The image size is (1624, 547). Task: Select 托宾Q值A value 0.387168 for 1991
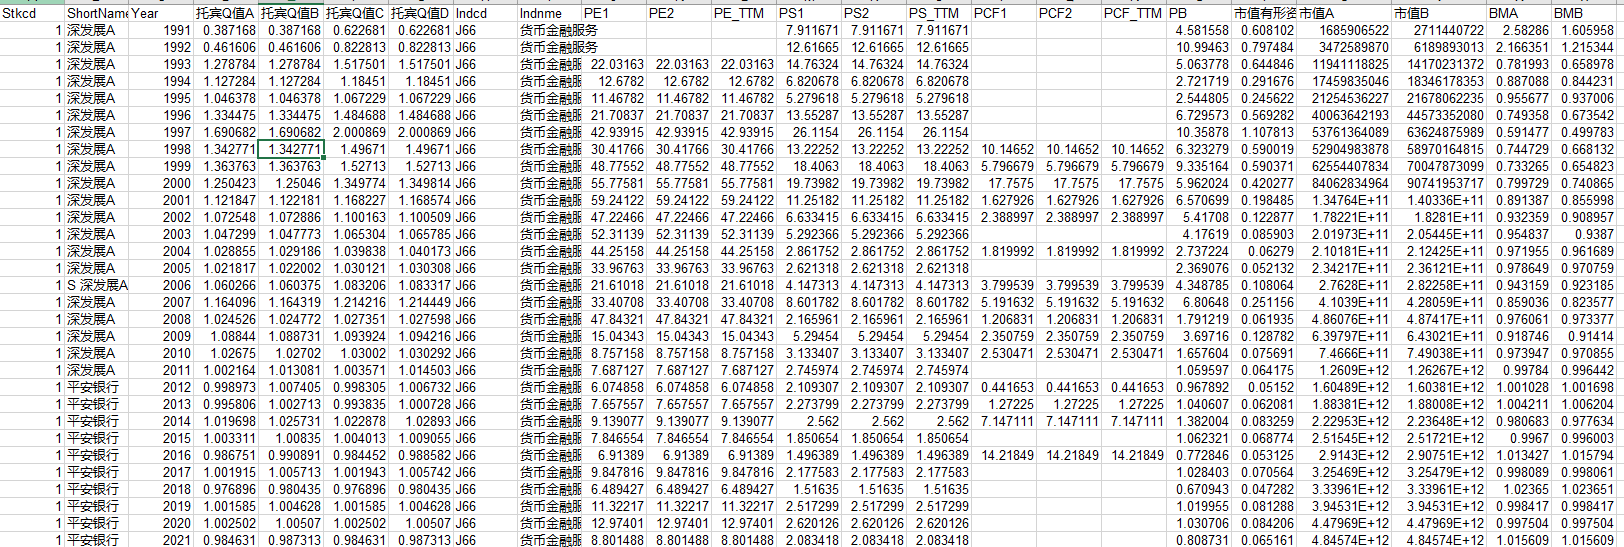[226, 30]
